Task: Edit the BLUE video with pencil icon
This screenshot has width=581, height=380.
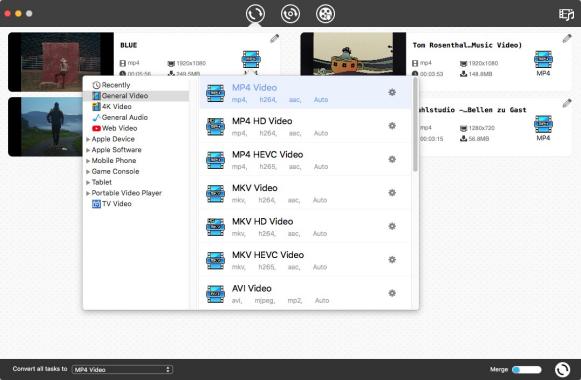Action: pos(275,39)
